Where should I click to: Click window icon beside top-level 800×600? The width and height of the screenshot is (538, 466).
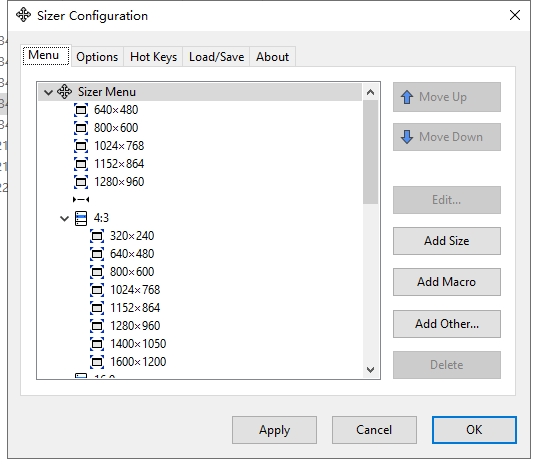pyautogui.click(x=81, y=128)
